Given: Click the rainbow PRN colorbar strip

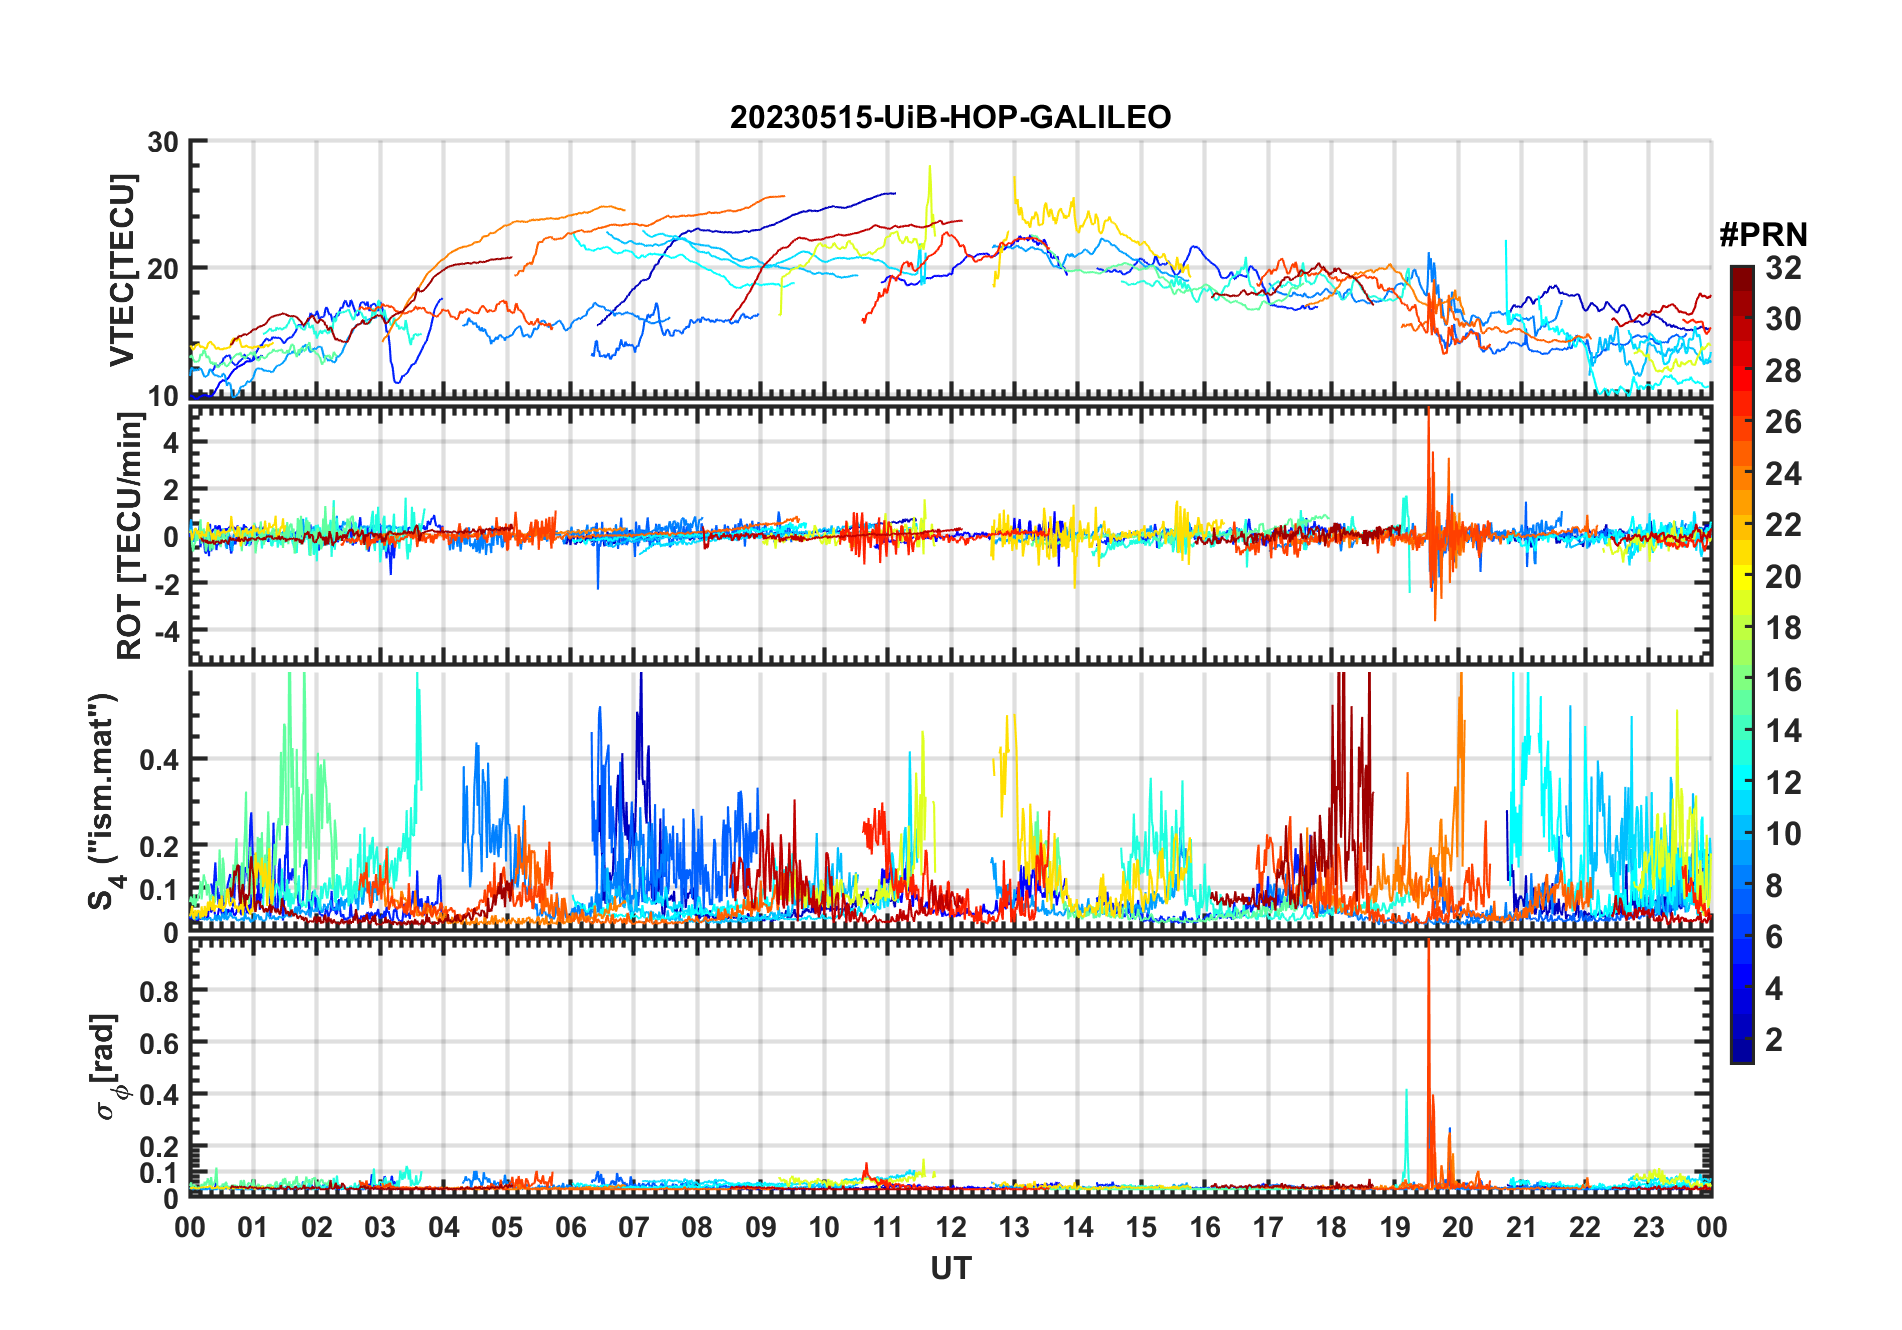Looking at the screenshot, I should tap(1741, 664).
